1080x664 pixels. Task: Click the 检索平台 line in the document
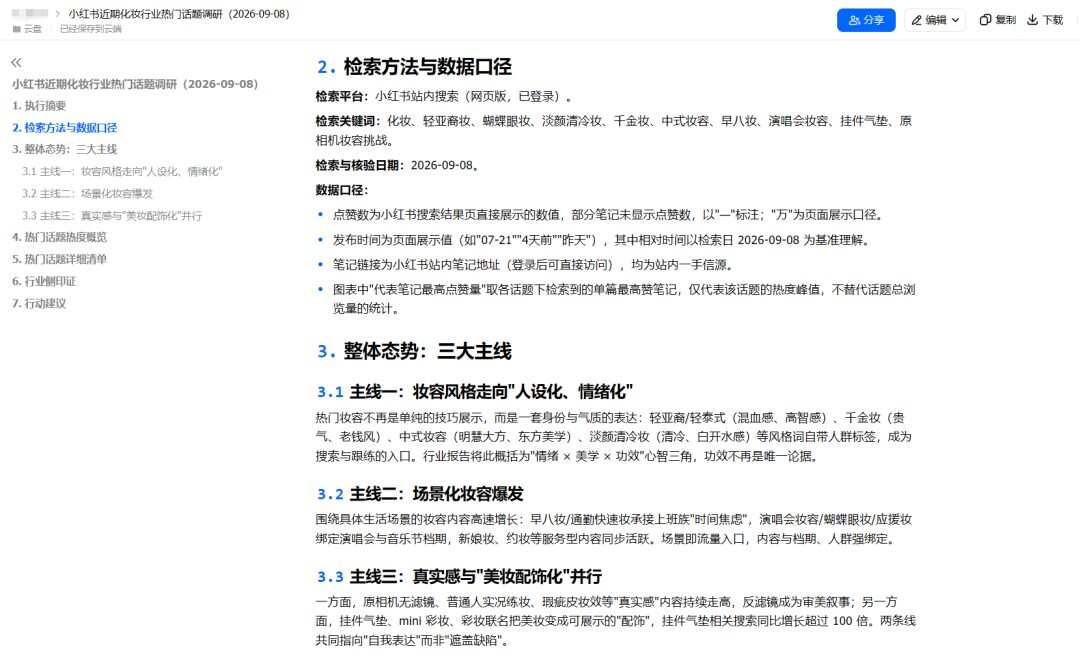click(x=444, y=96)
